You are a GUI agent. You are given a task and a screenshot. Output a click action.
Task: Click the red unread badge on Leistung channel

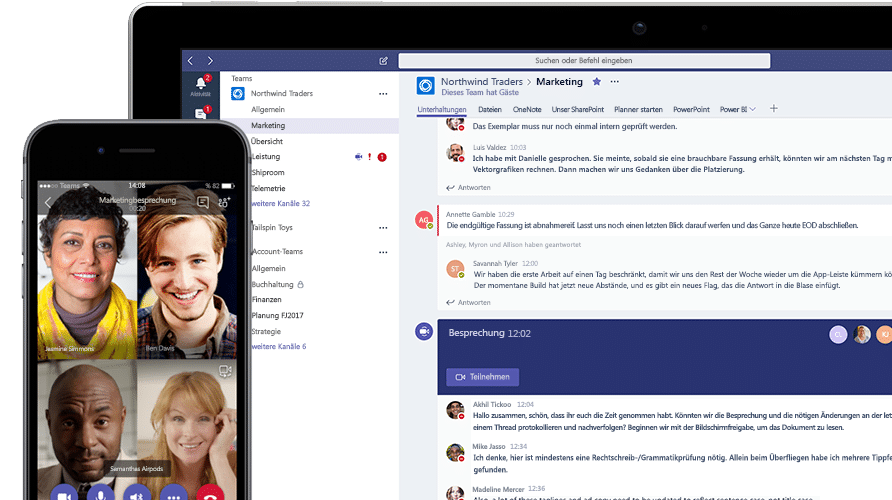[x=382, y=157]
